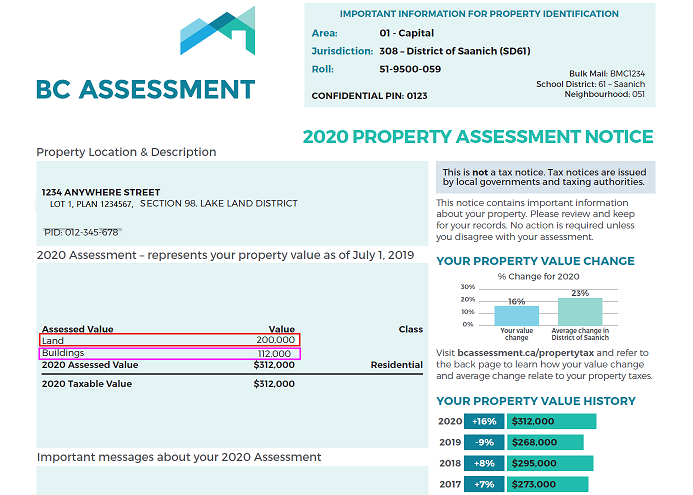Click the 2017 $273,000 history bar
This screenshot has height=495, width=693.
click(x=548, y=484)
